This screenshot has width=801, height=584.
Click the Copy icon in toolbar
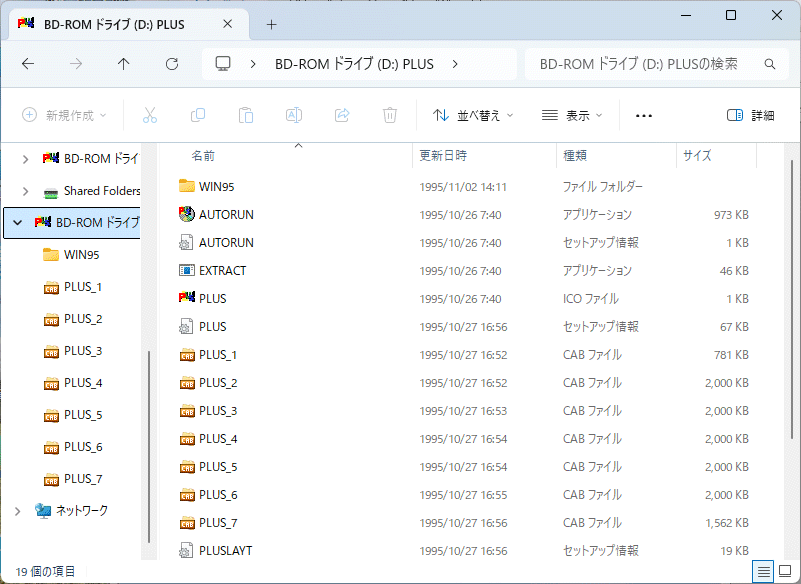point(198,115)
